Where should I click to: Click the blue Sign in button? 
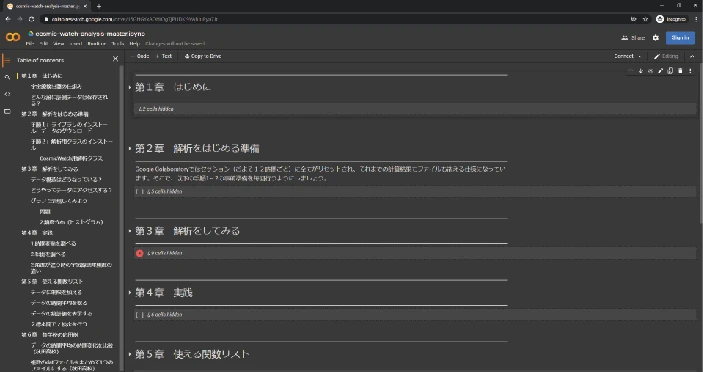(x=680, y=38)
